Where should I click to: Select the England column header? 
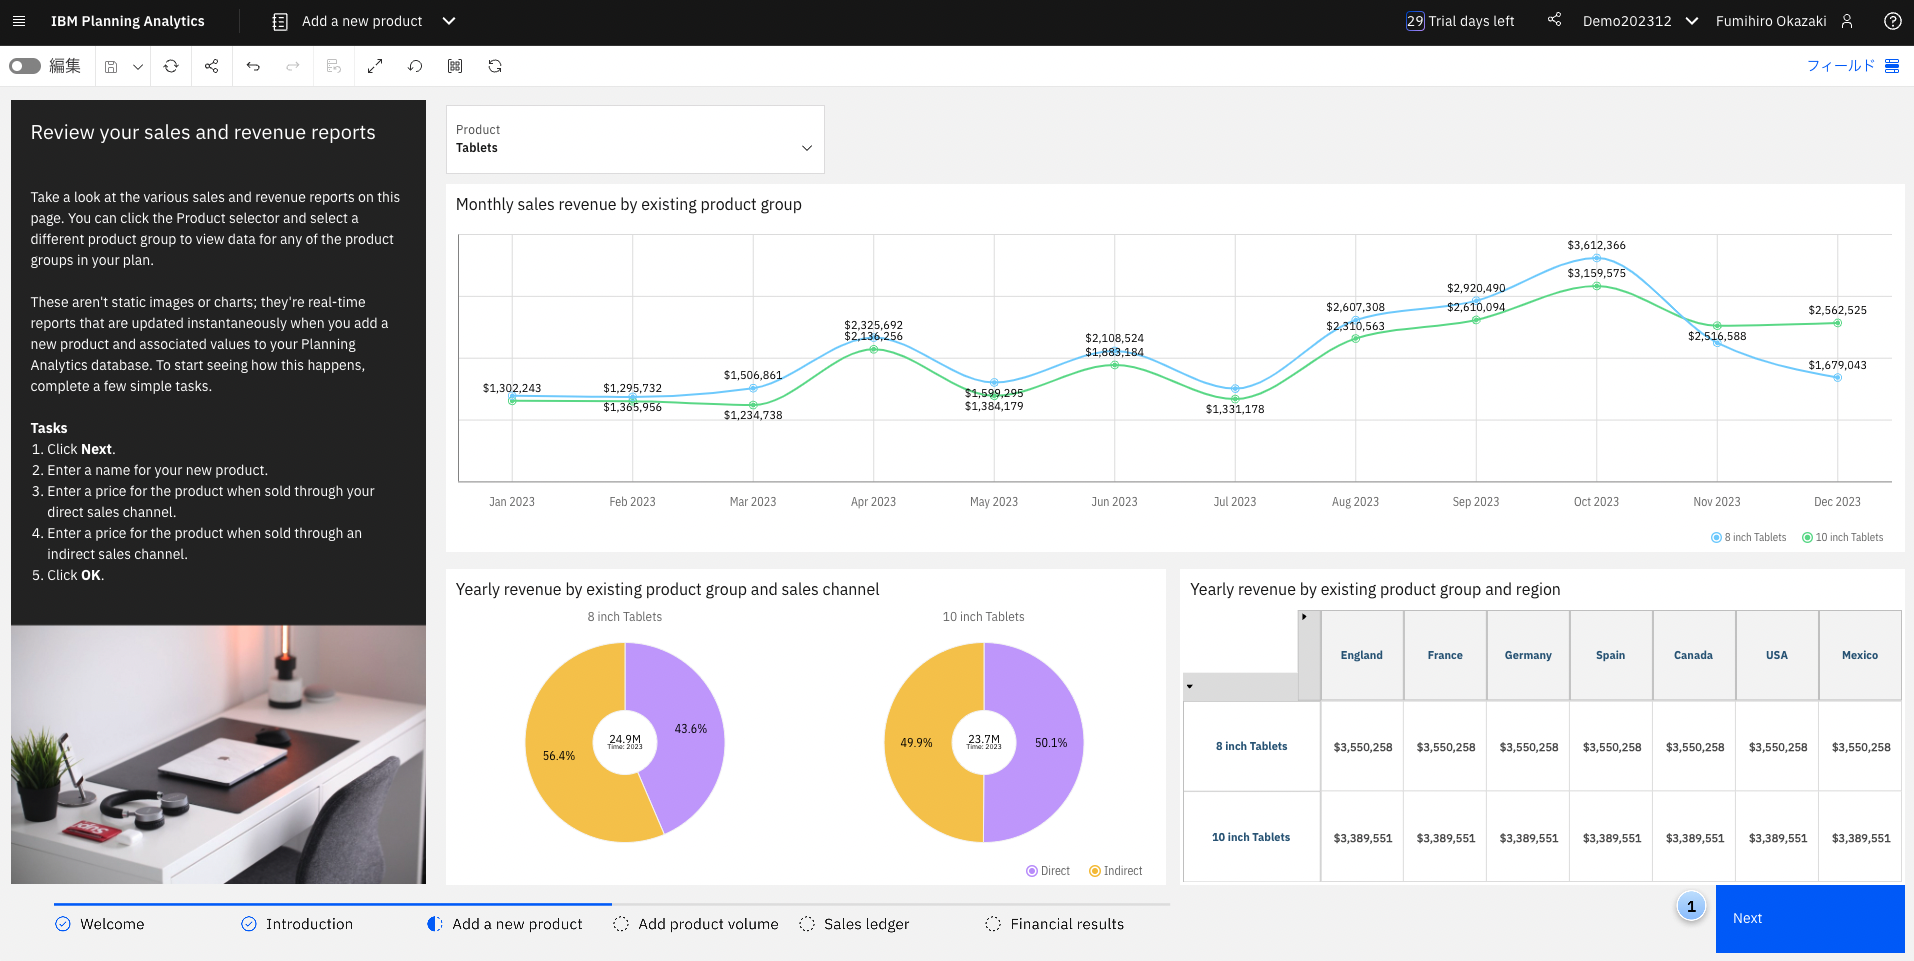pyautogui.click(x=1362, y=655)
